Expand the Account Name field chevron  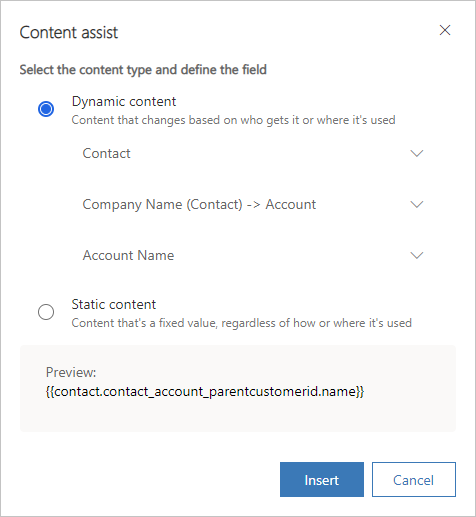tap(417, 255)
